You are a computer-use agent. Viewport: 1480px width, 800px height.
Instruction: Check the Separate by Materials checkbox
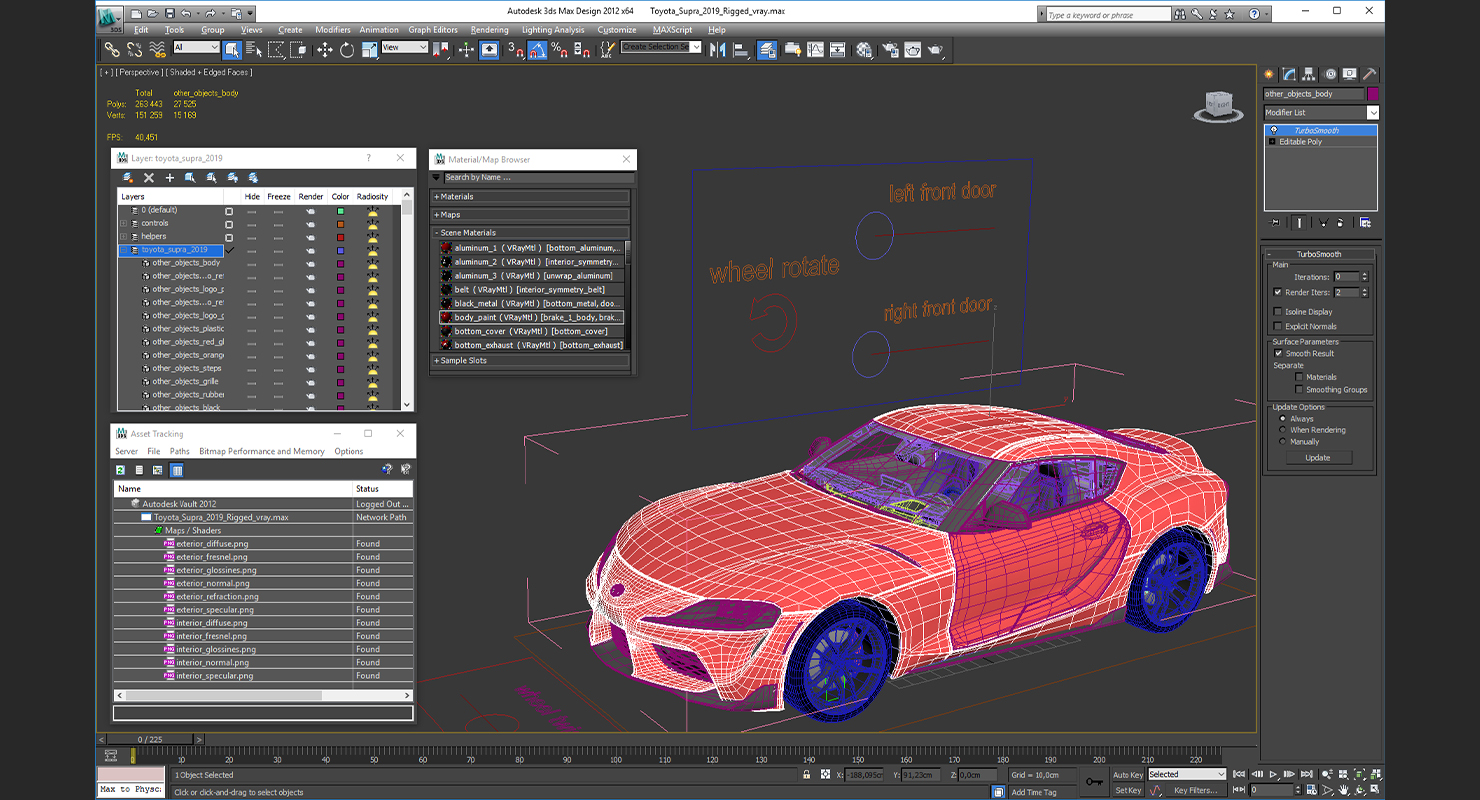click(1299, 377)
